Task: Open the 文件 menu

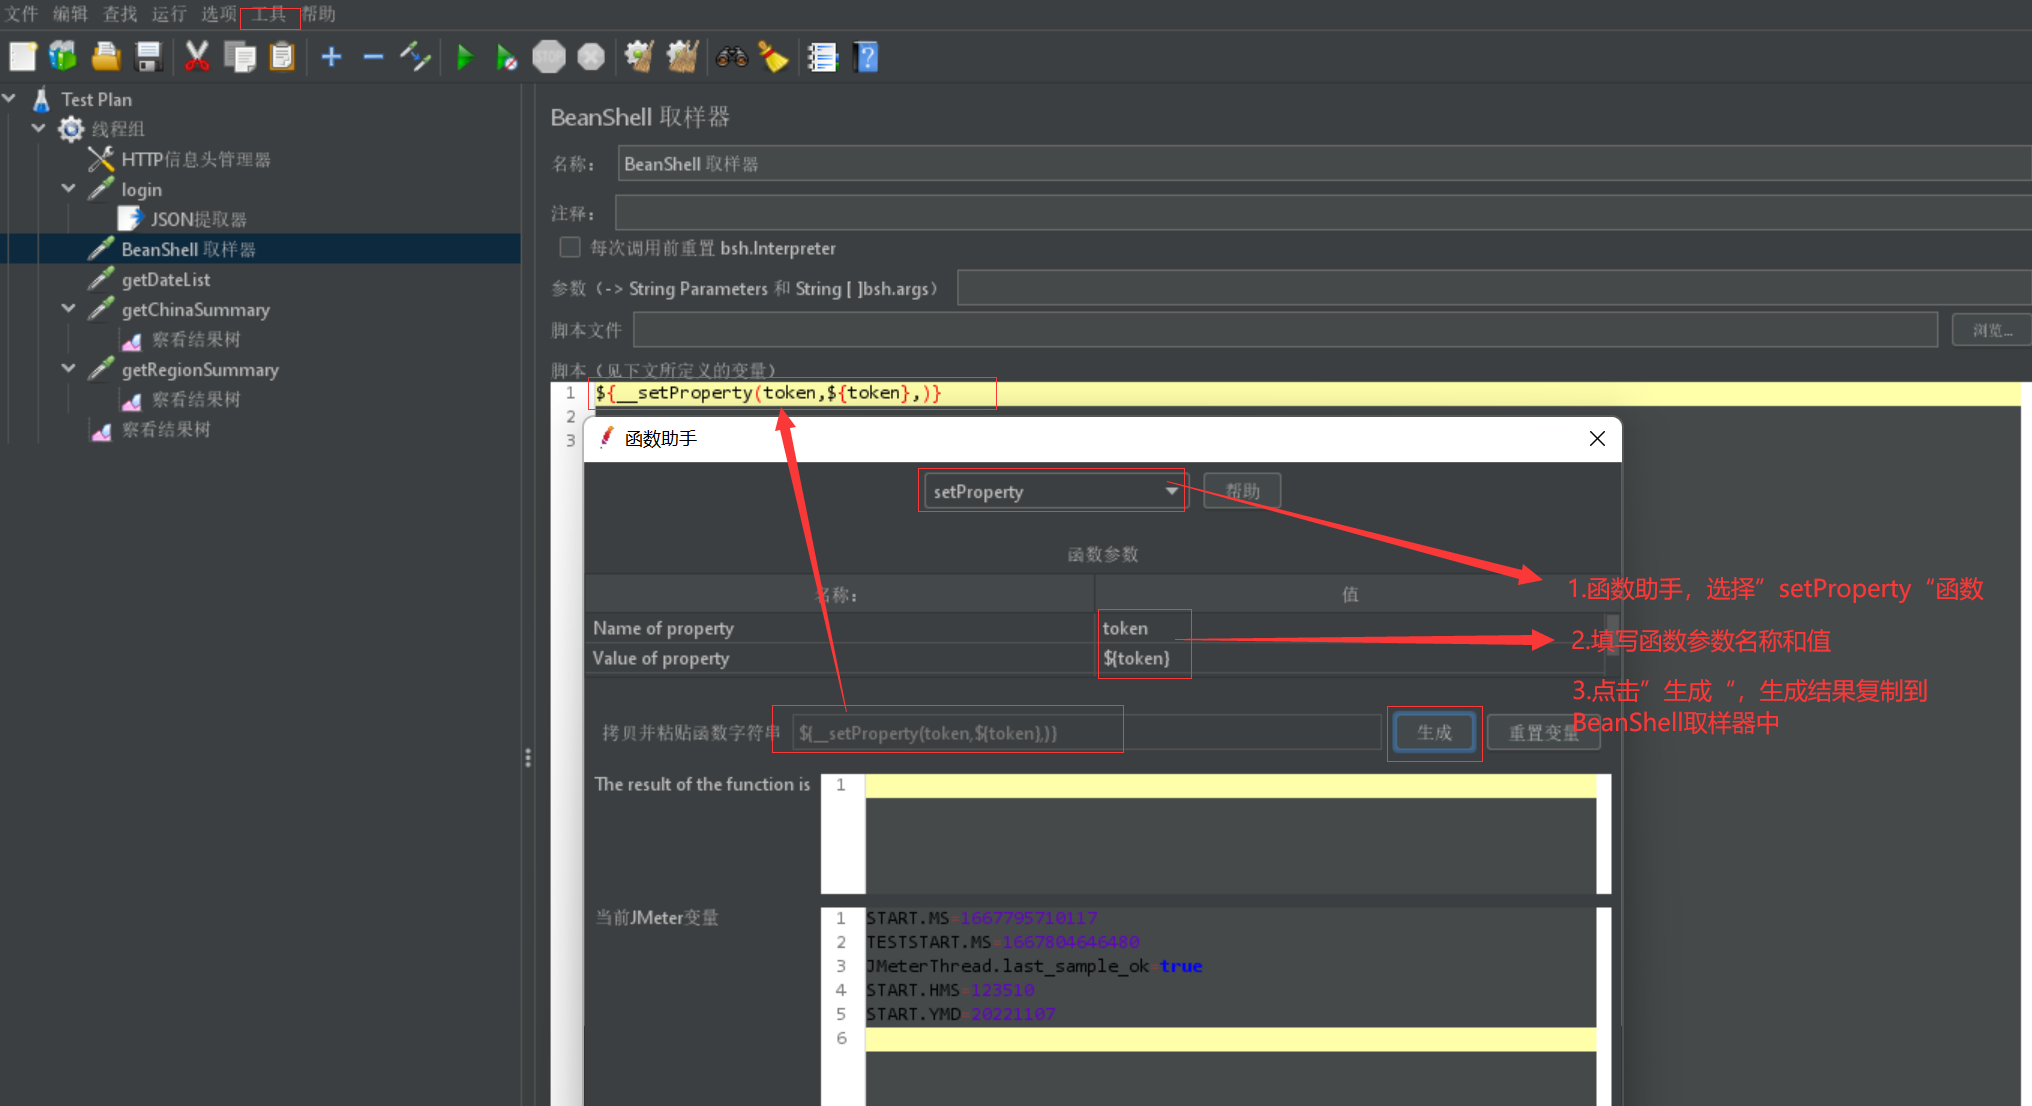Action: tap(21, 14)
